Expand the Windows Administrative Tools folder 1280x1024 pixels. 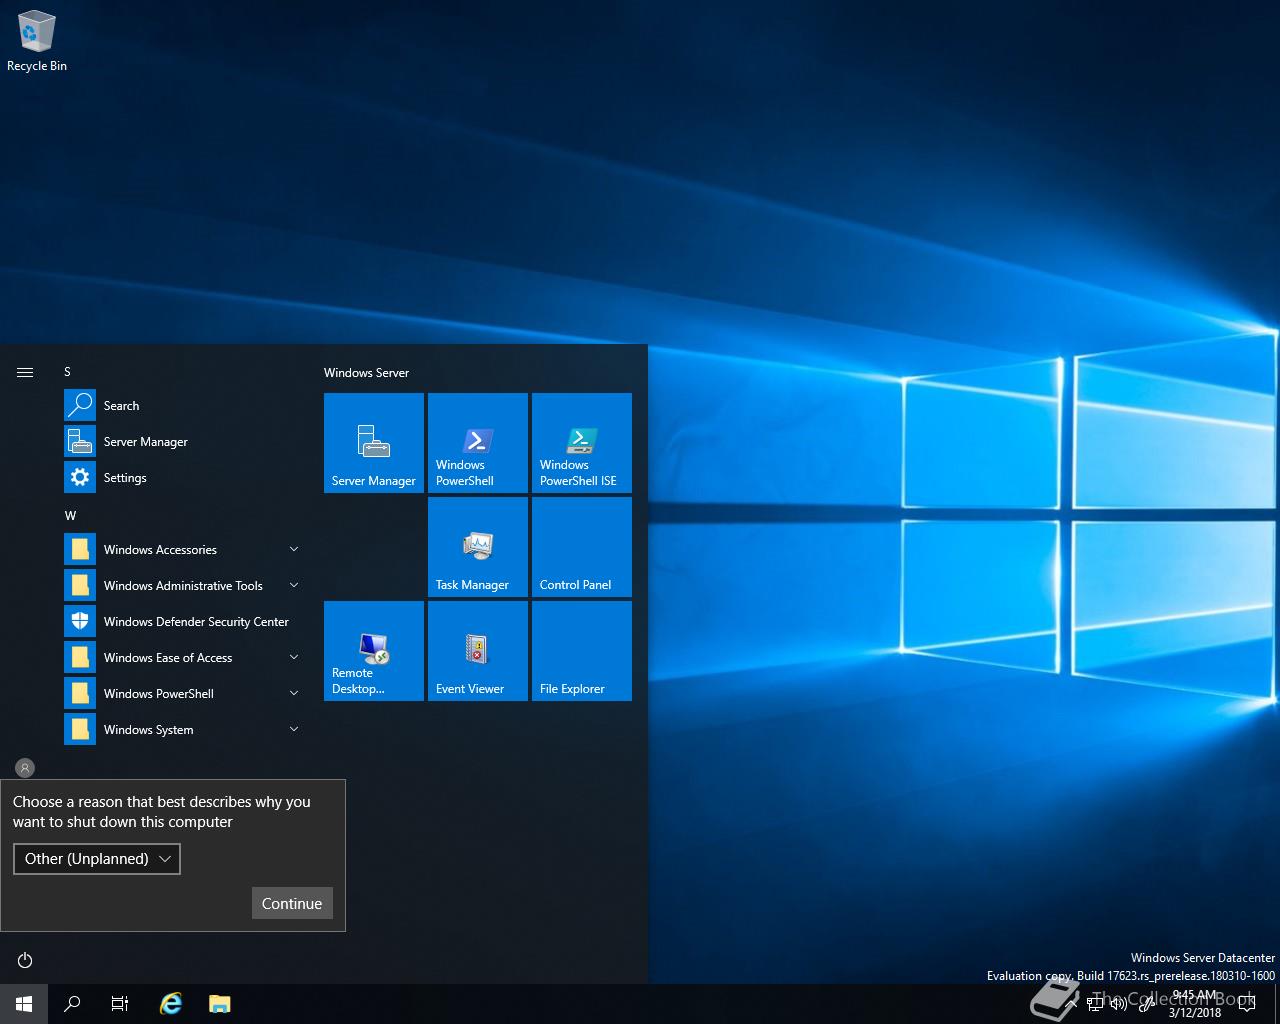182,586
